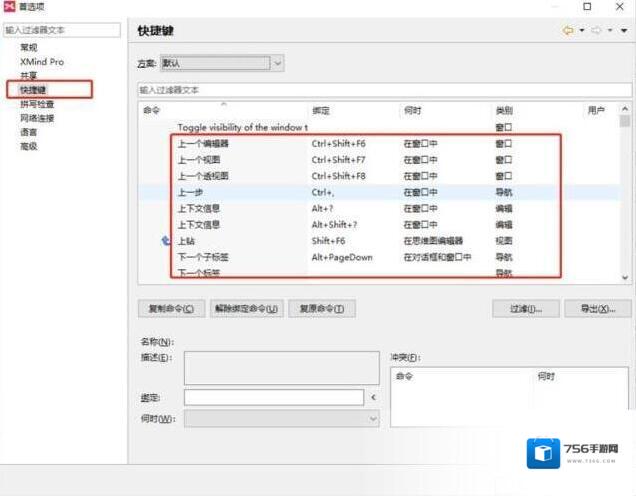Expand the 方案 scheme dropdown

(277, 63)
